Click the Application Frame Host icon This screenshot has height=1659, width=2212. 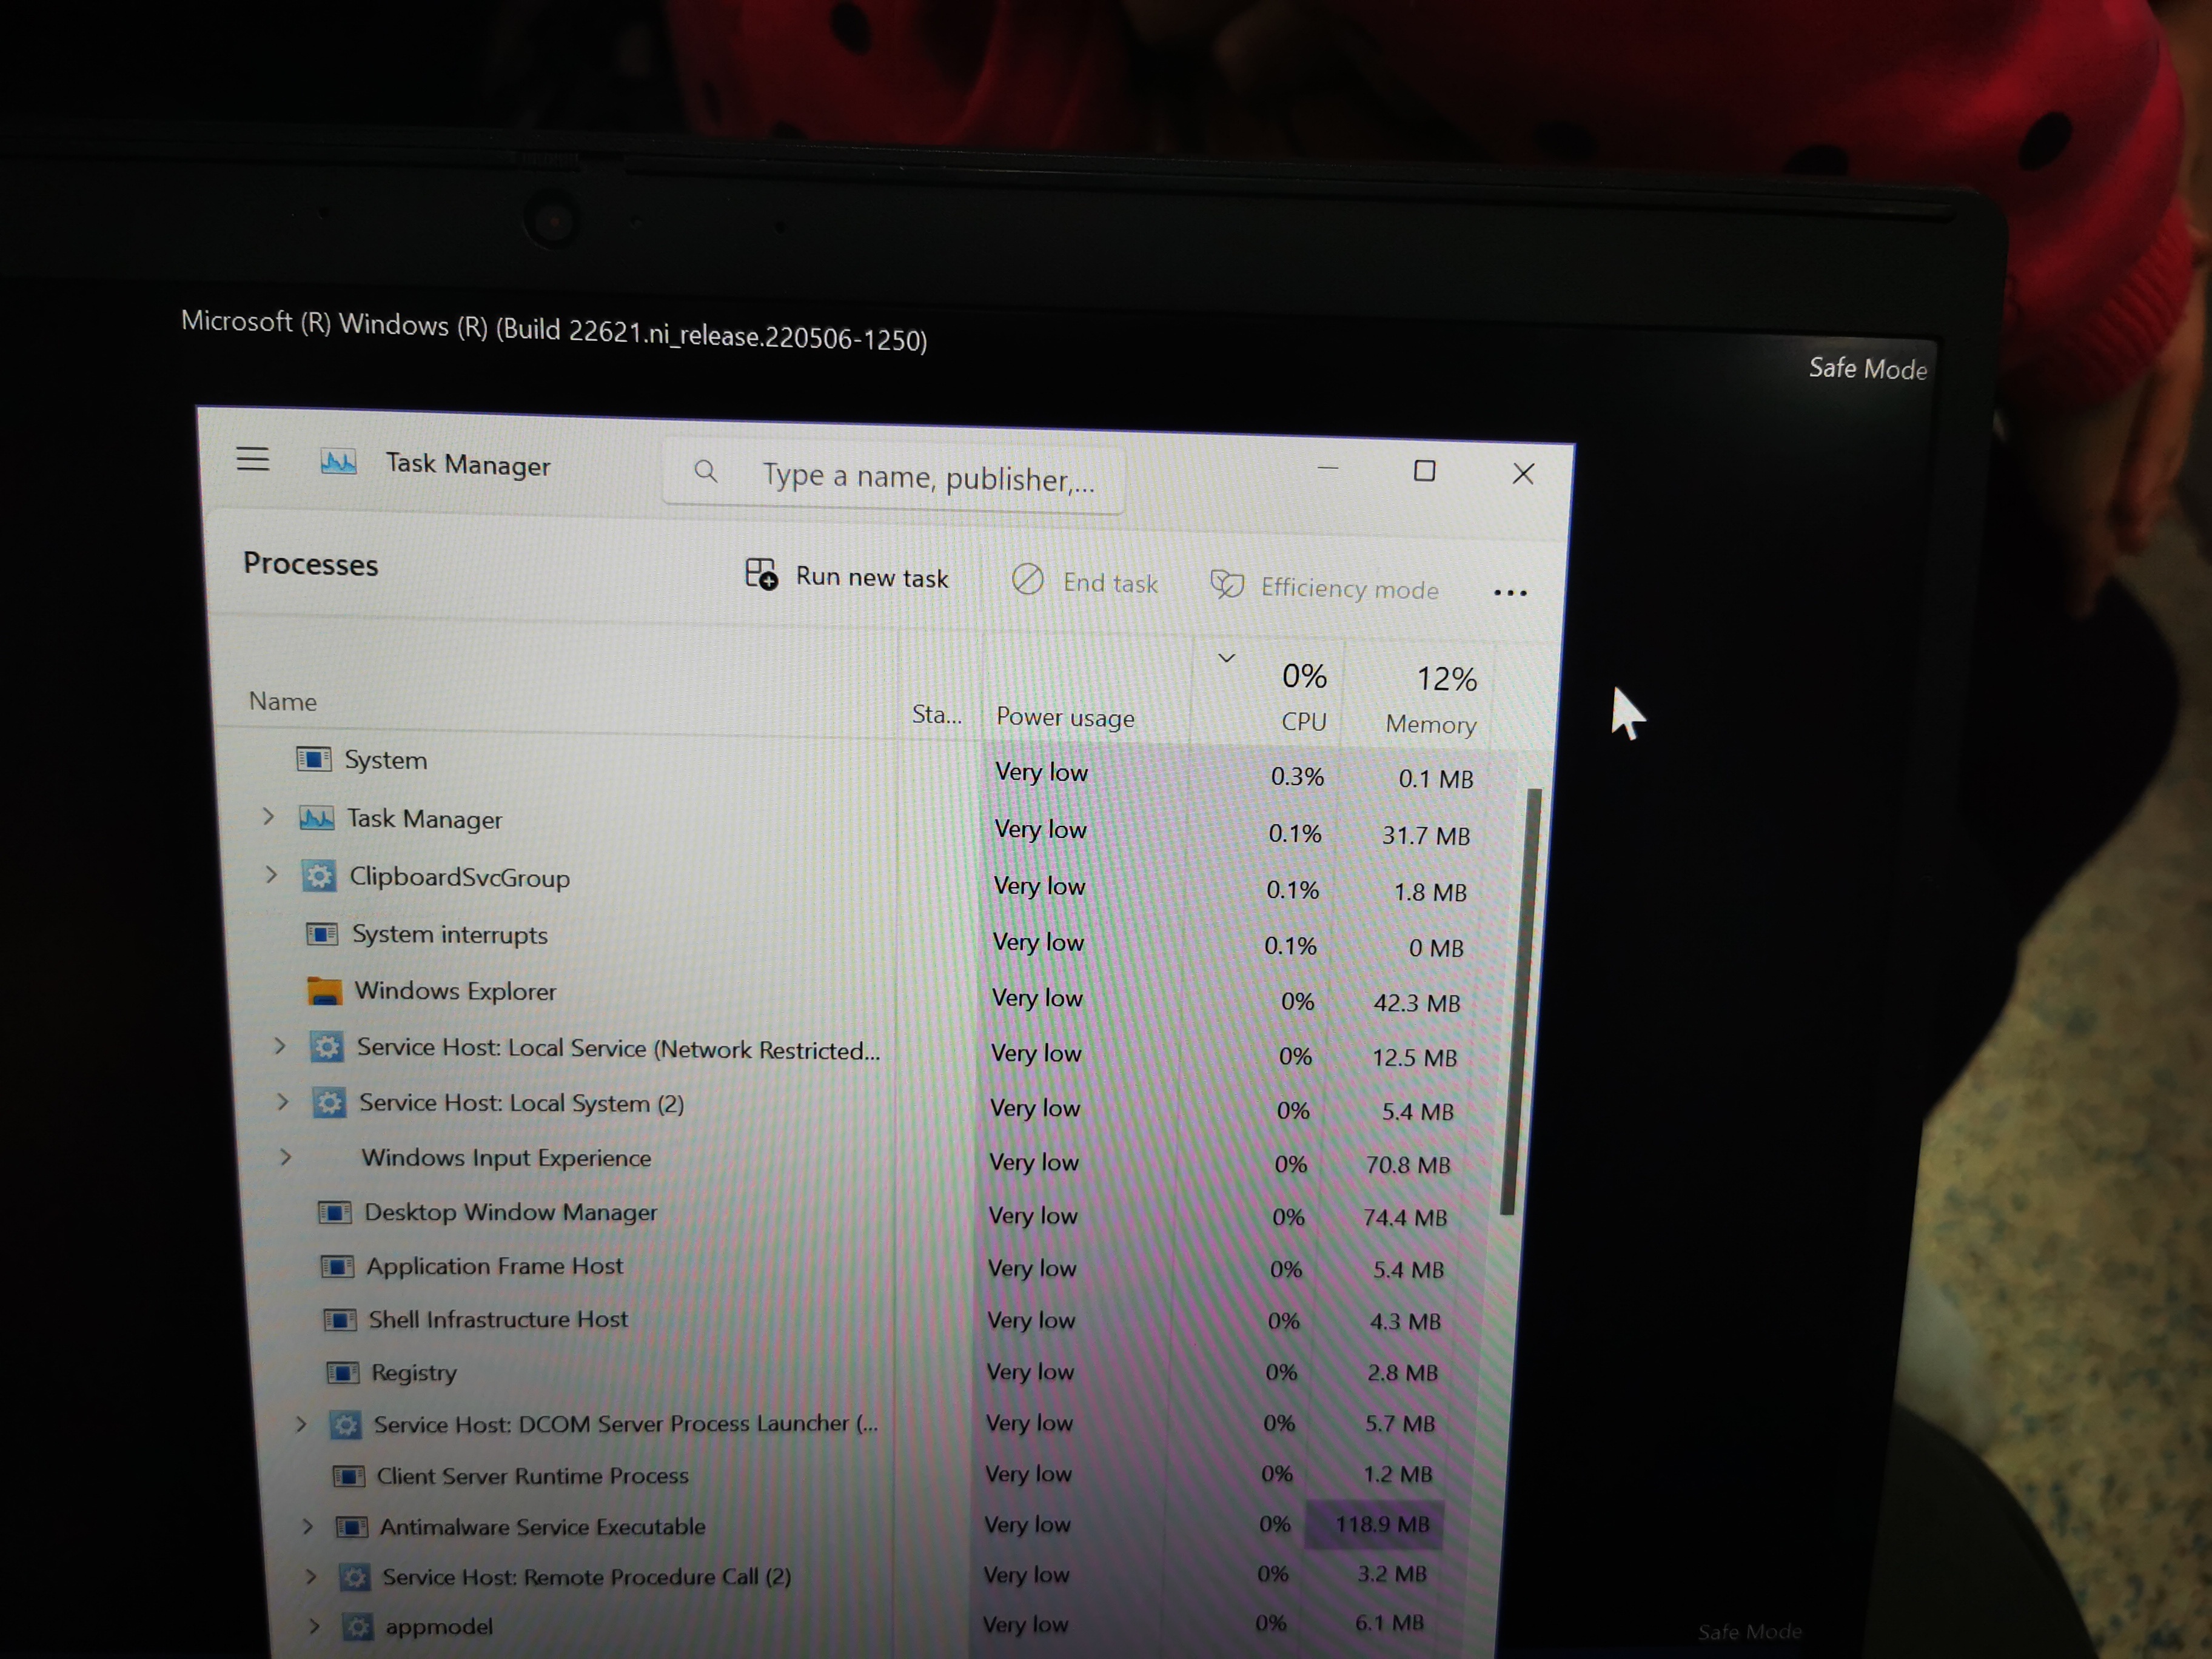[x=337, y=1267]
